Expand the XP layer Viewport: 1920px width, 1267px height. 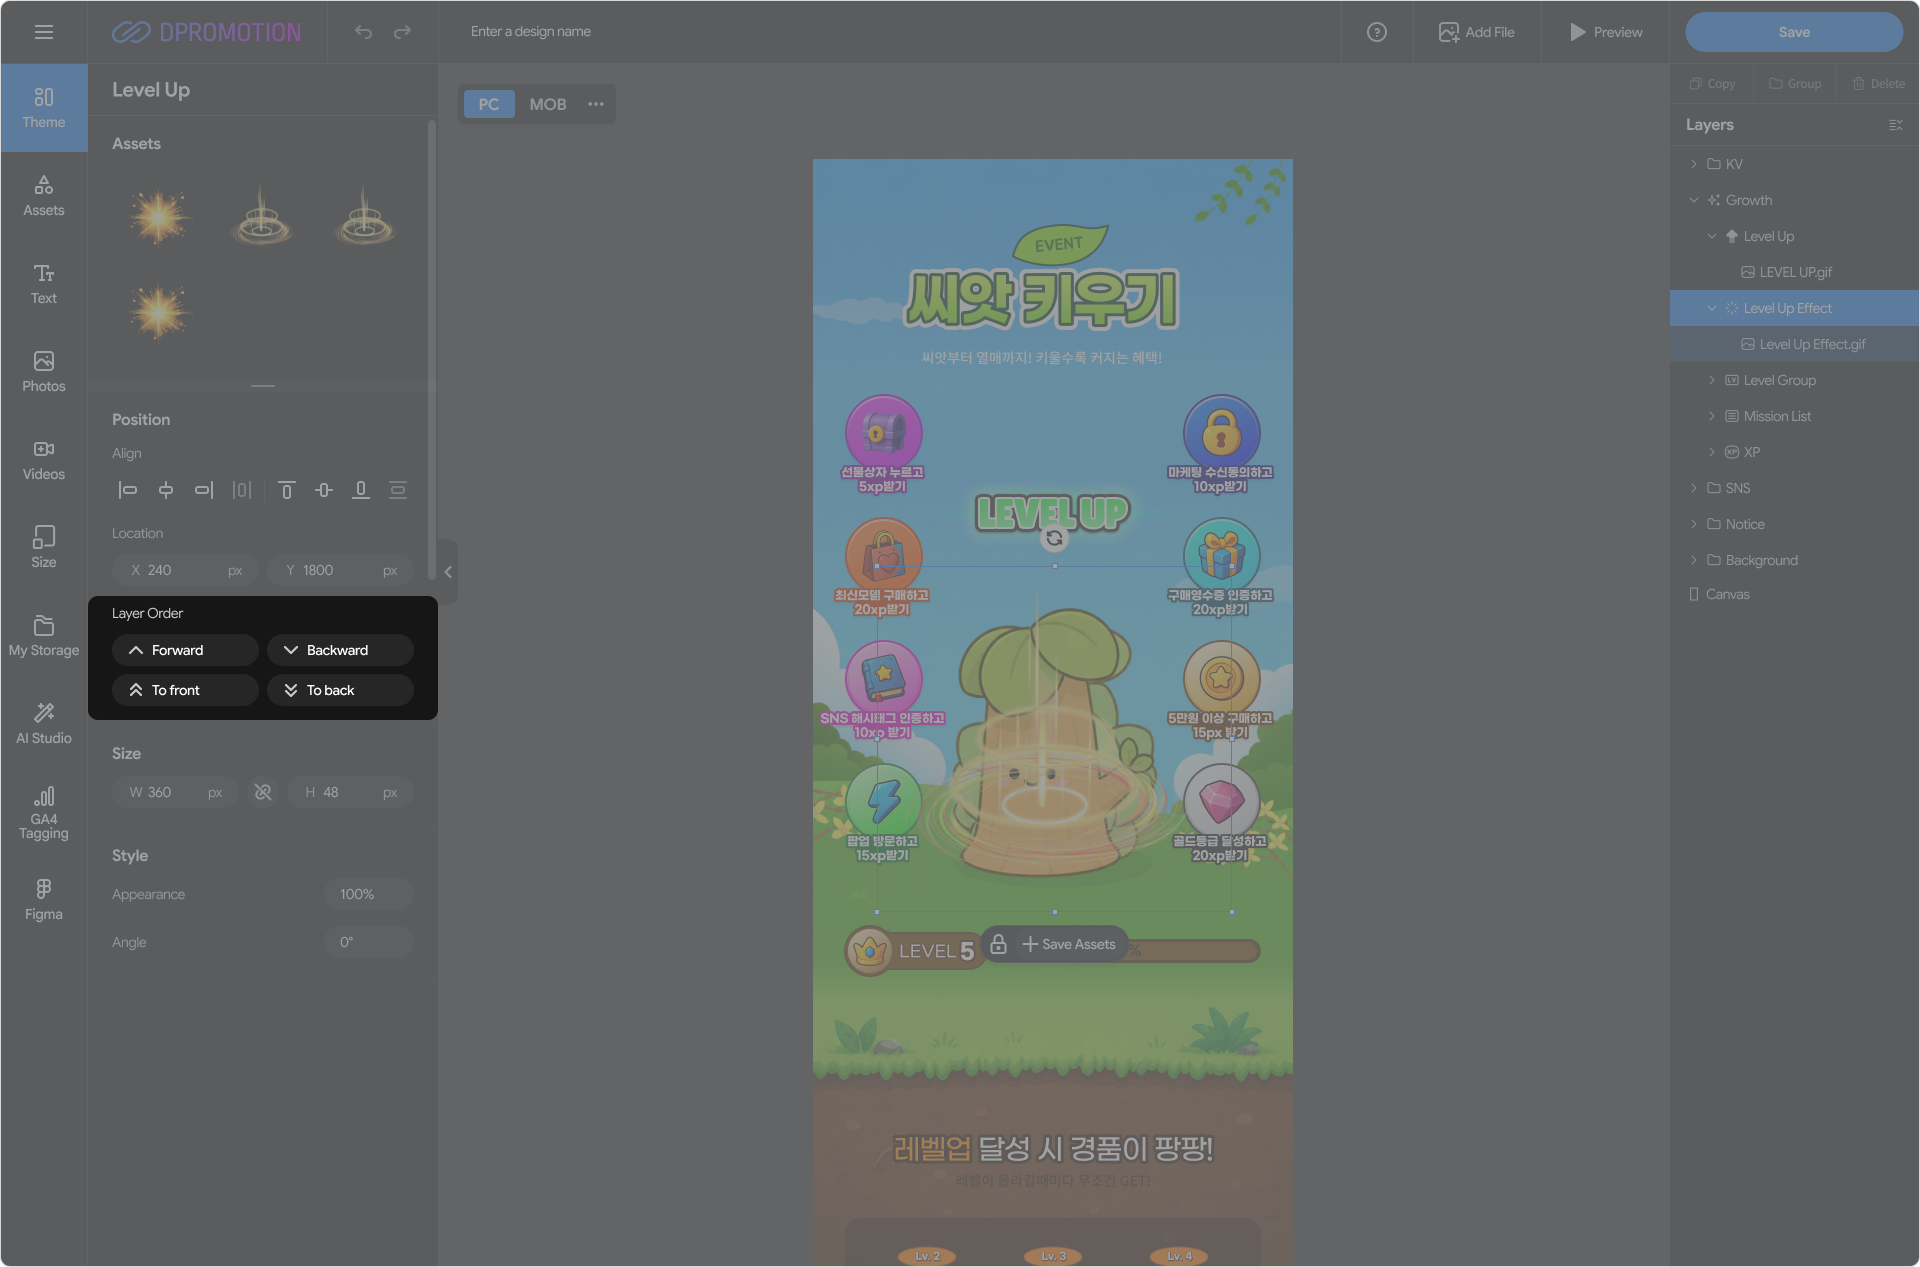click(x=1712, y=452)
